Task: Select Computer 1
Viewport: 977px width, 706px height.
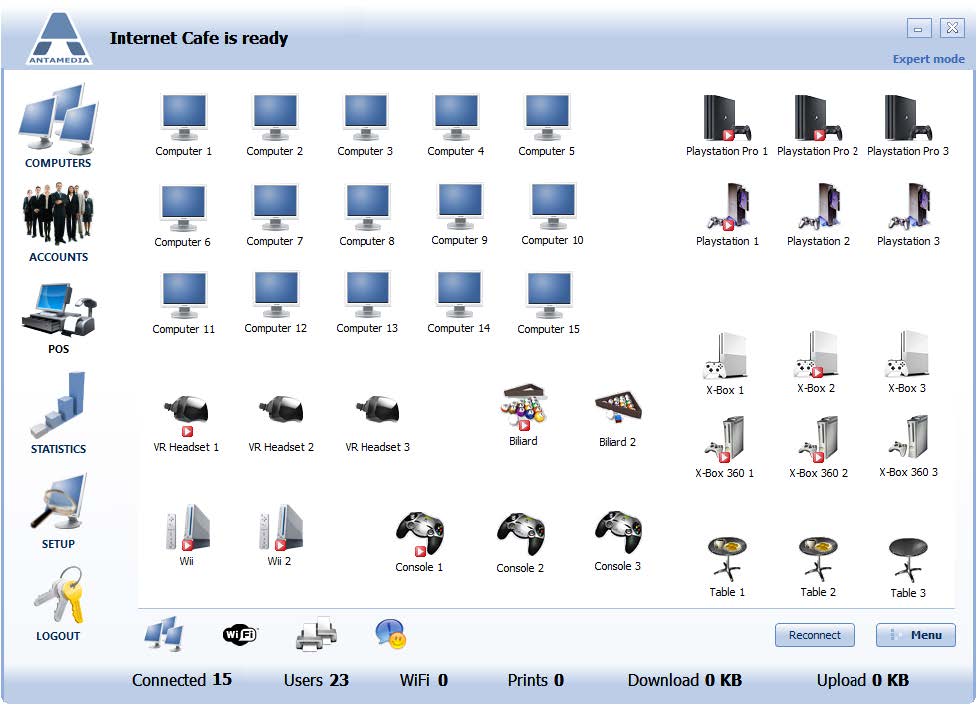Action: 184,125
